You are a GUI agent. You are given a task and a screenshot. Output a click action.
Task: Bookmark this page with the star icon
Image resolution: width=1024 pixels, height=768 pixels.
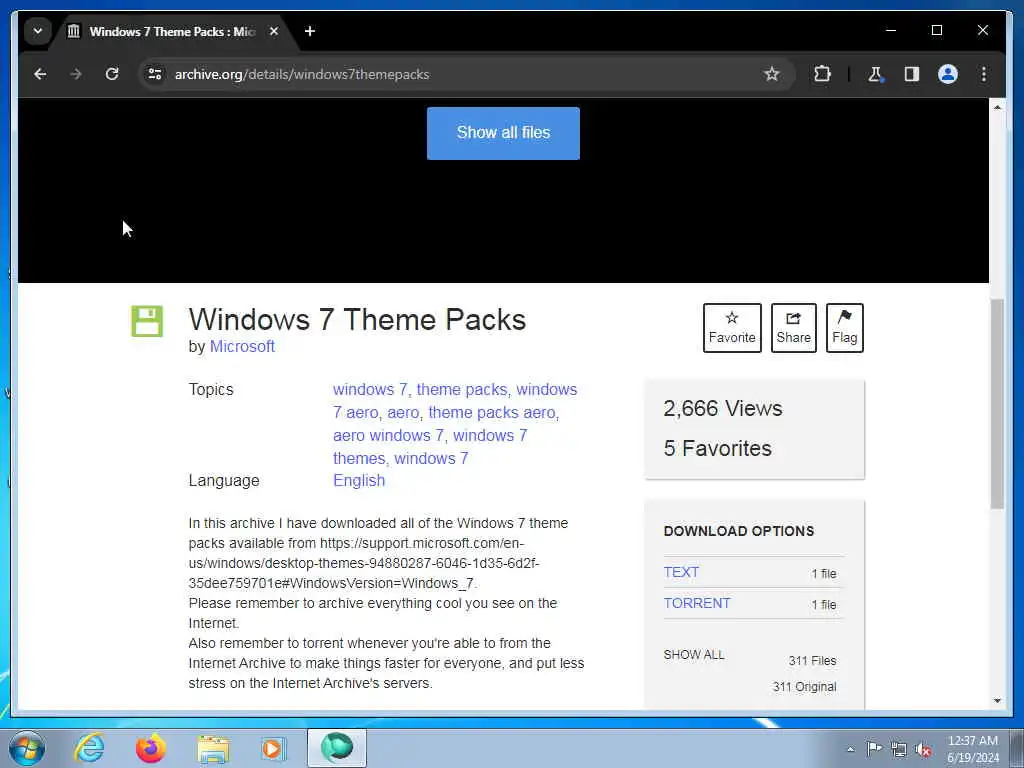point(771,74)
